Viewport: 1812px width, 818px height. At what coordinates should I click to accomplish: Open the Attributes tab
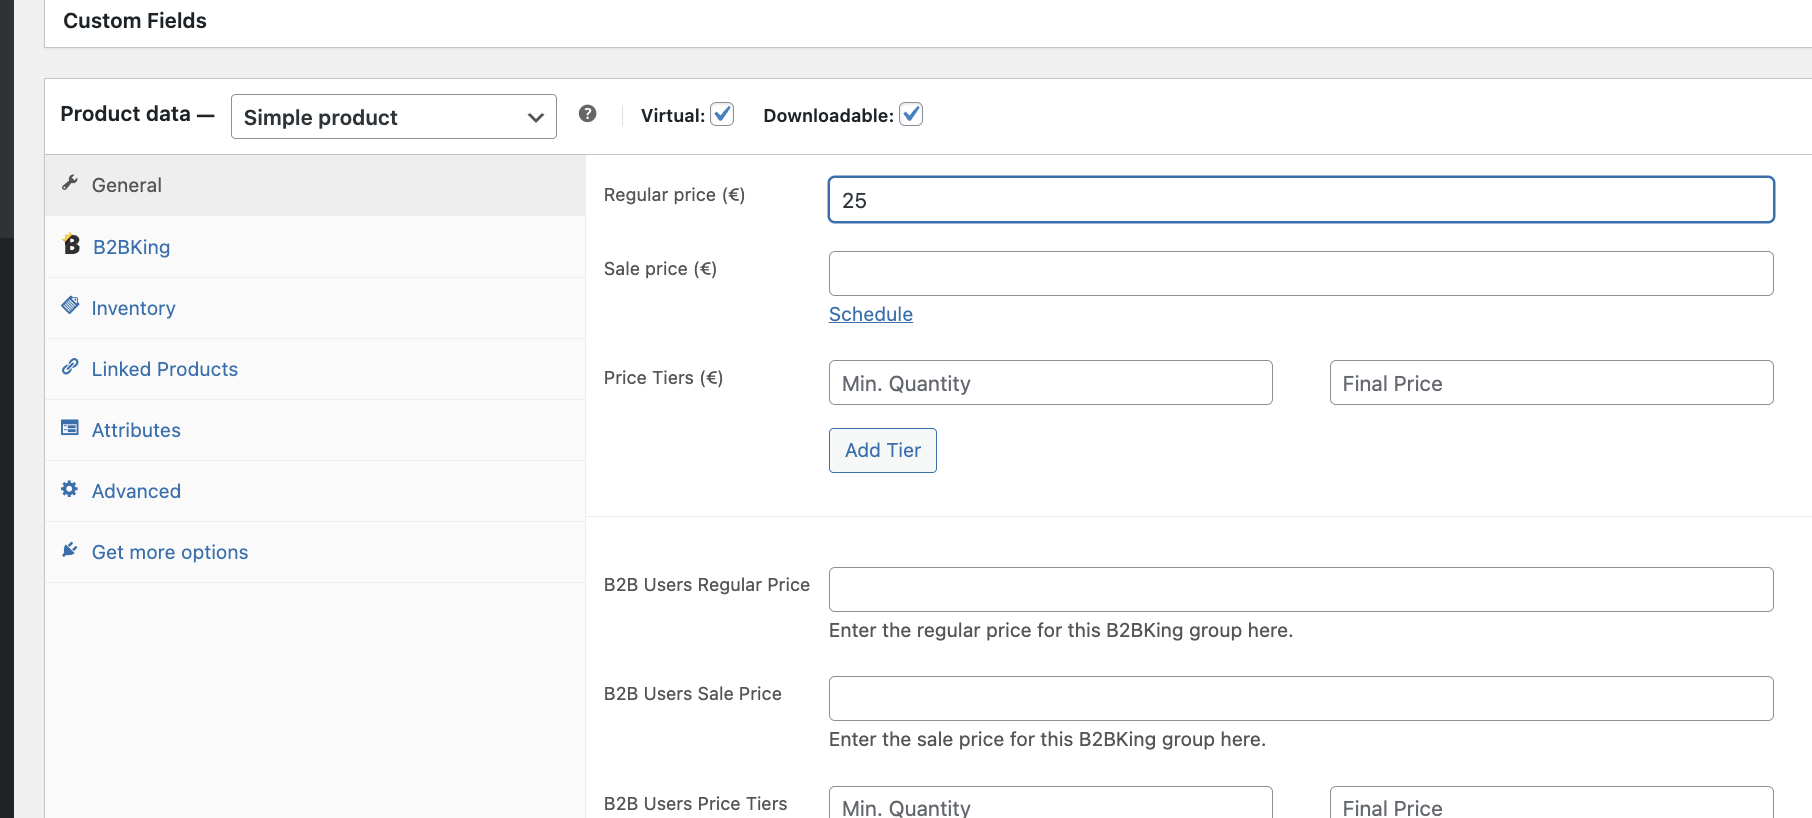[315, 430]
